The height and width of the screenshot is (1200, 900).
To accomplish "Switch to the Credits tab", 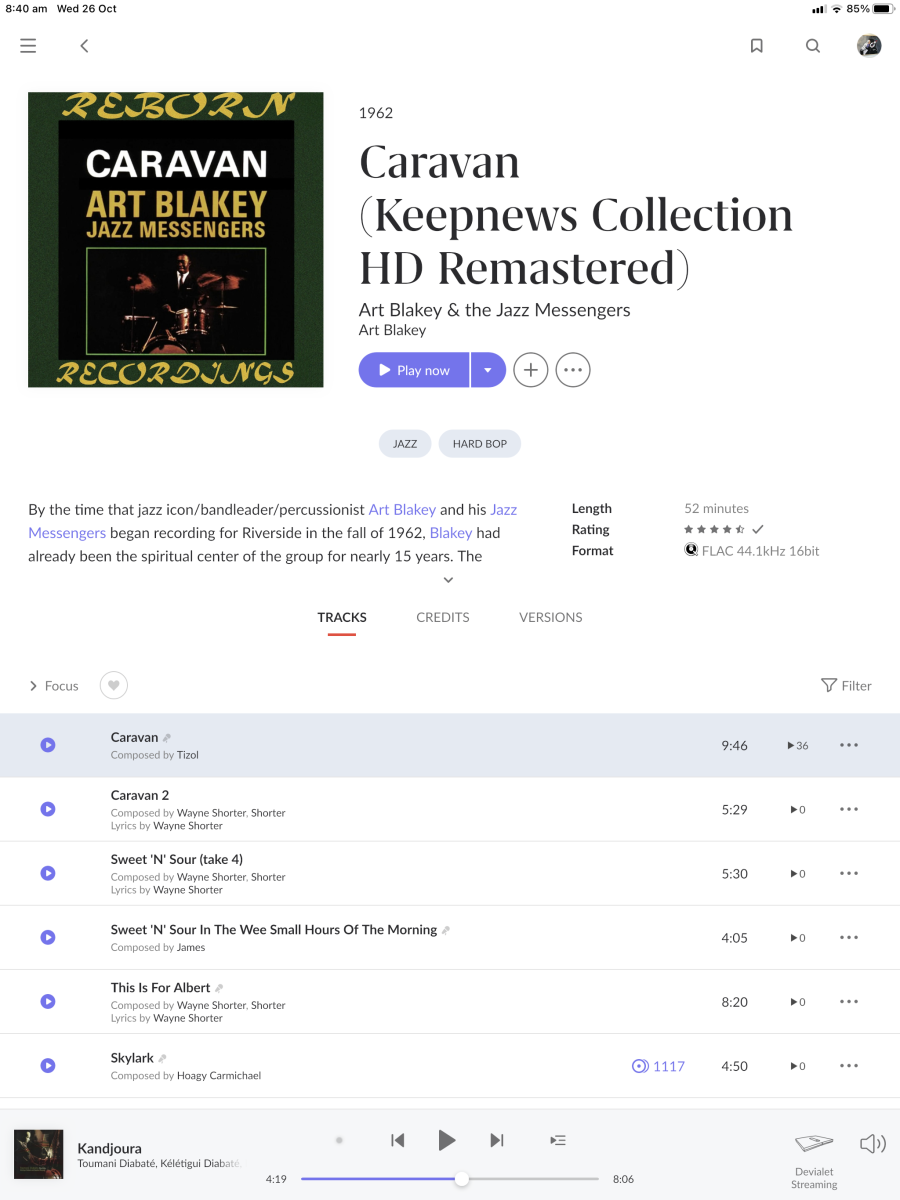I will click(443, 617).
